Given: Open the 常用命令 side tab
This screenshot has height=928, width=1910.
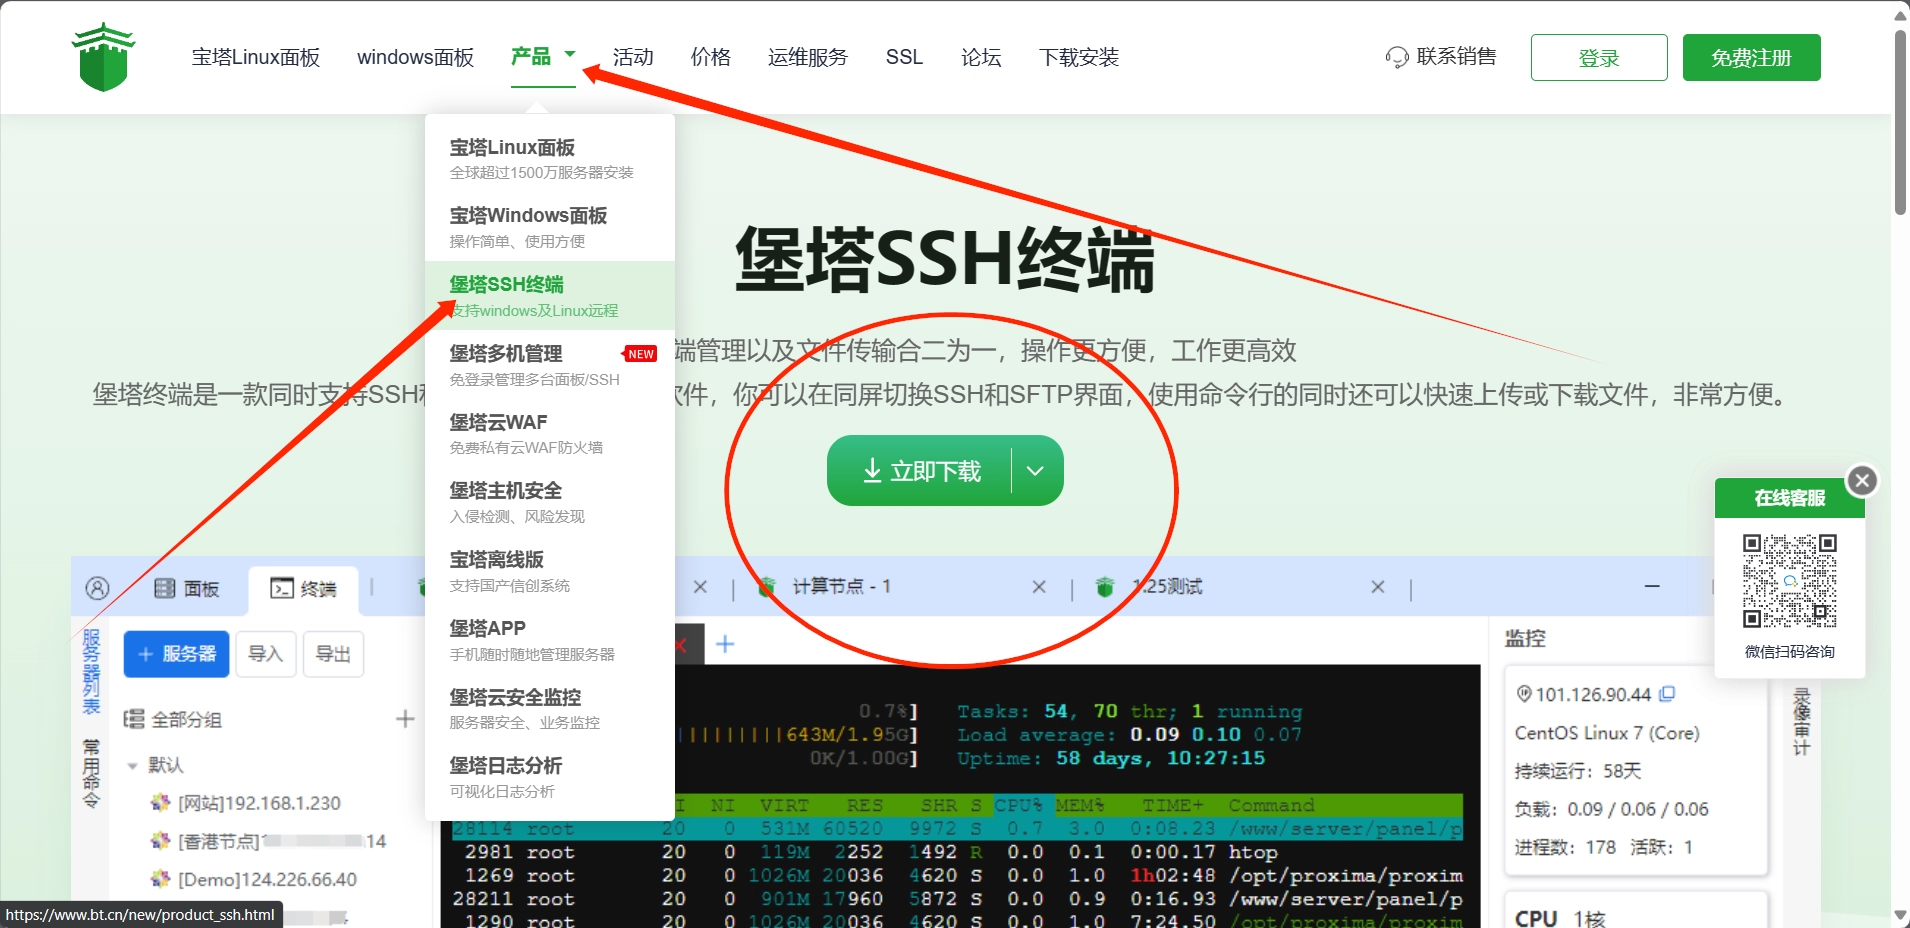Looking at the screenshot, I should [x=91, y=773].
